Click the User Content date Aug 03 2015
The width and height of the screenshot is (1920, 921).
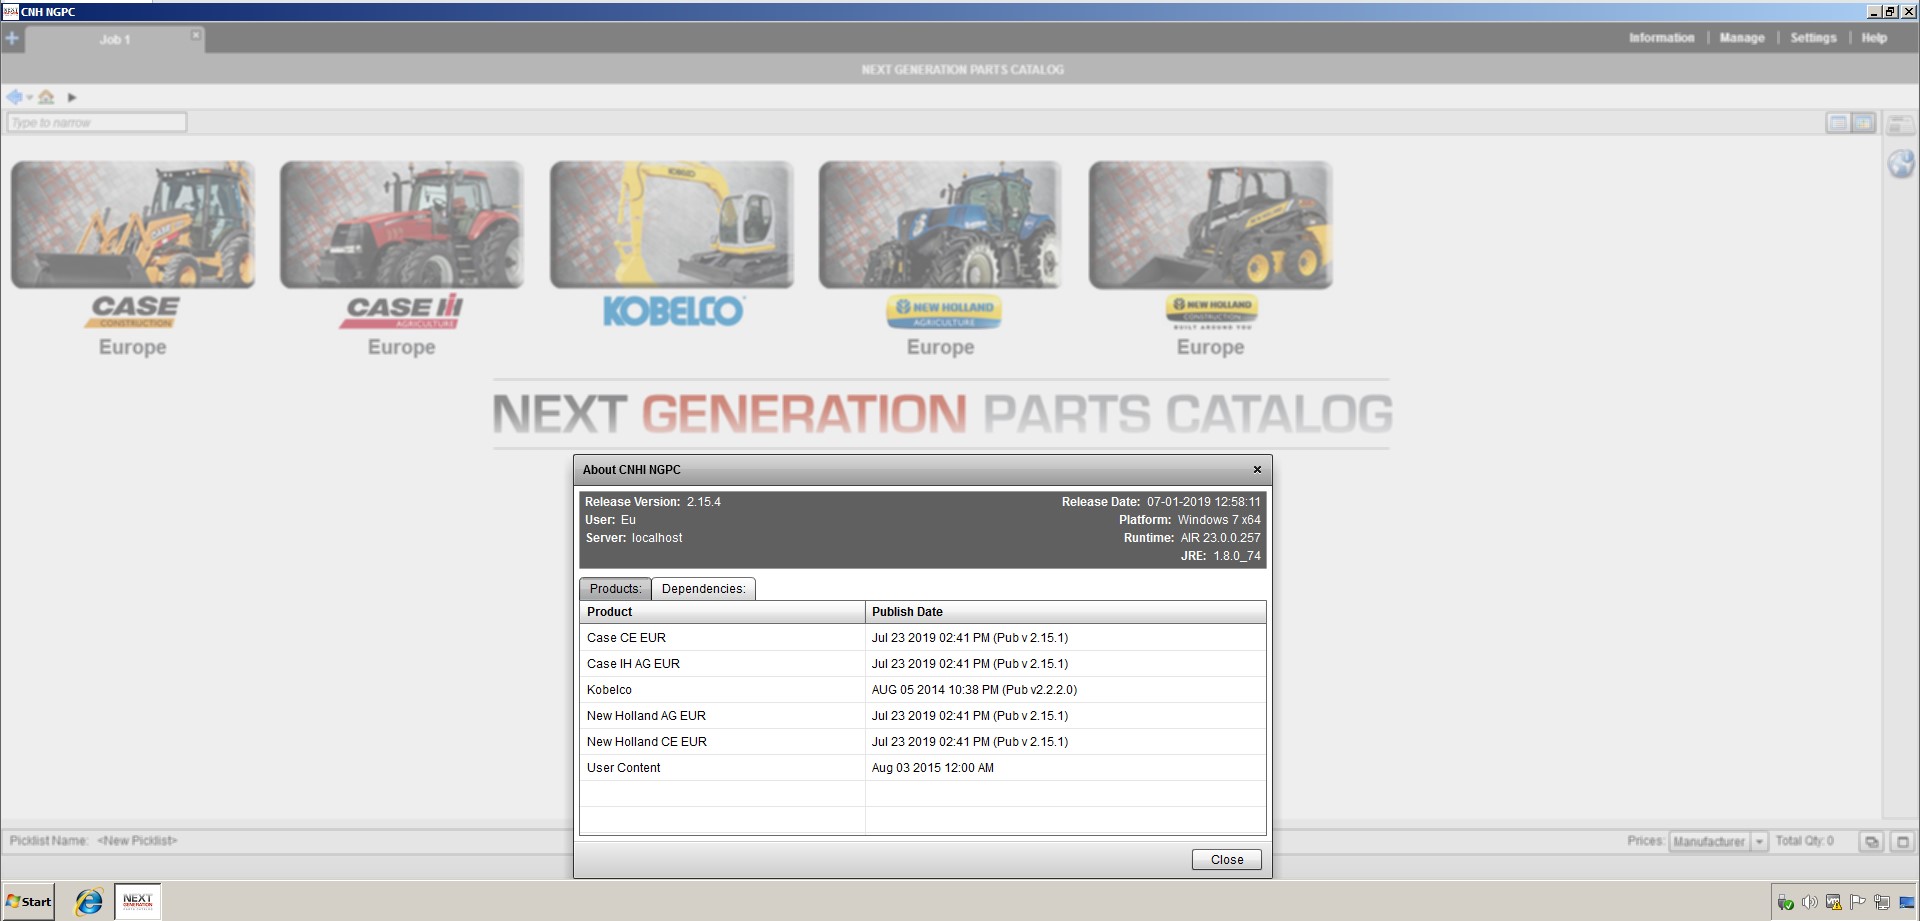click(x=933, y=768)
